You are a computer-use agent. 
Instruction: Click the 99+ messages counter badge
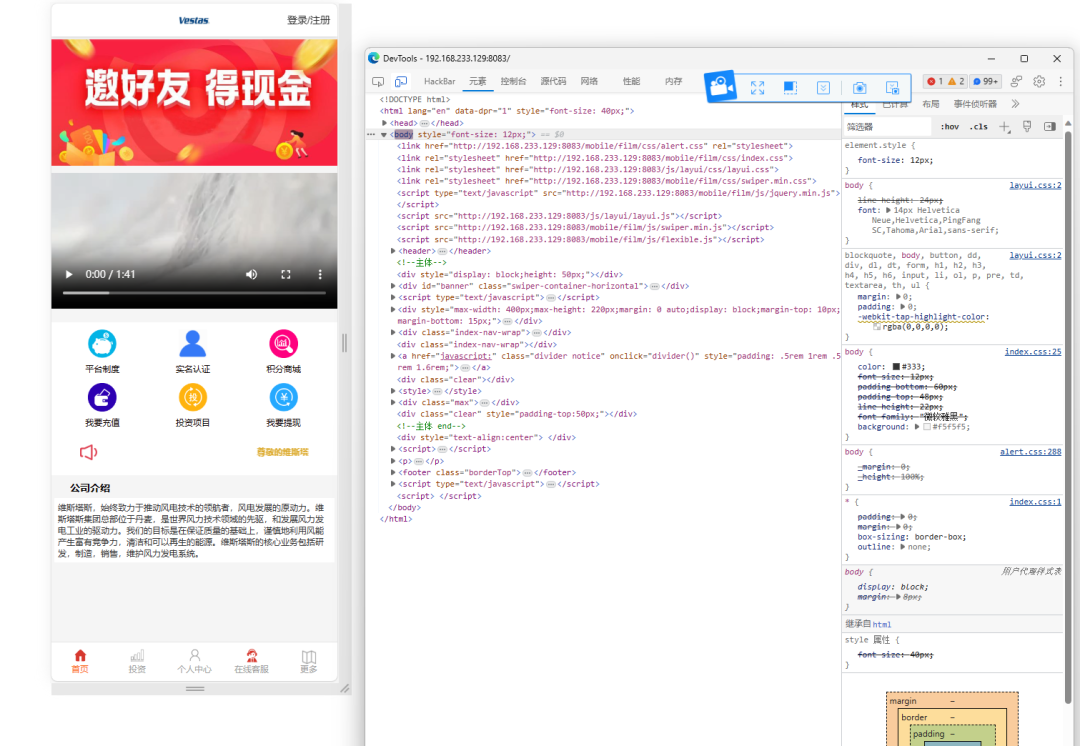986,81
